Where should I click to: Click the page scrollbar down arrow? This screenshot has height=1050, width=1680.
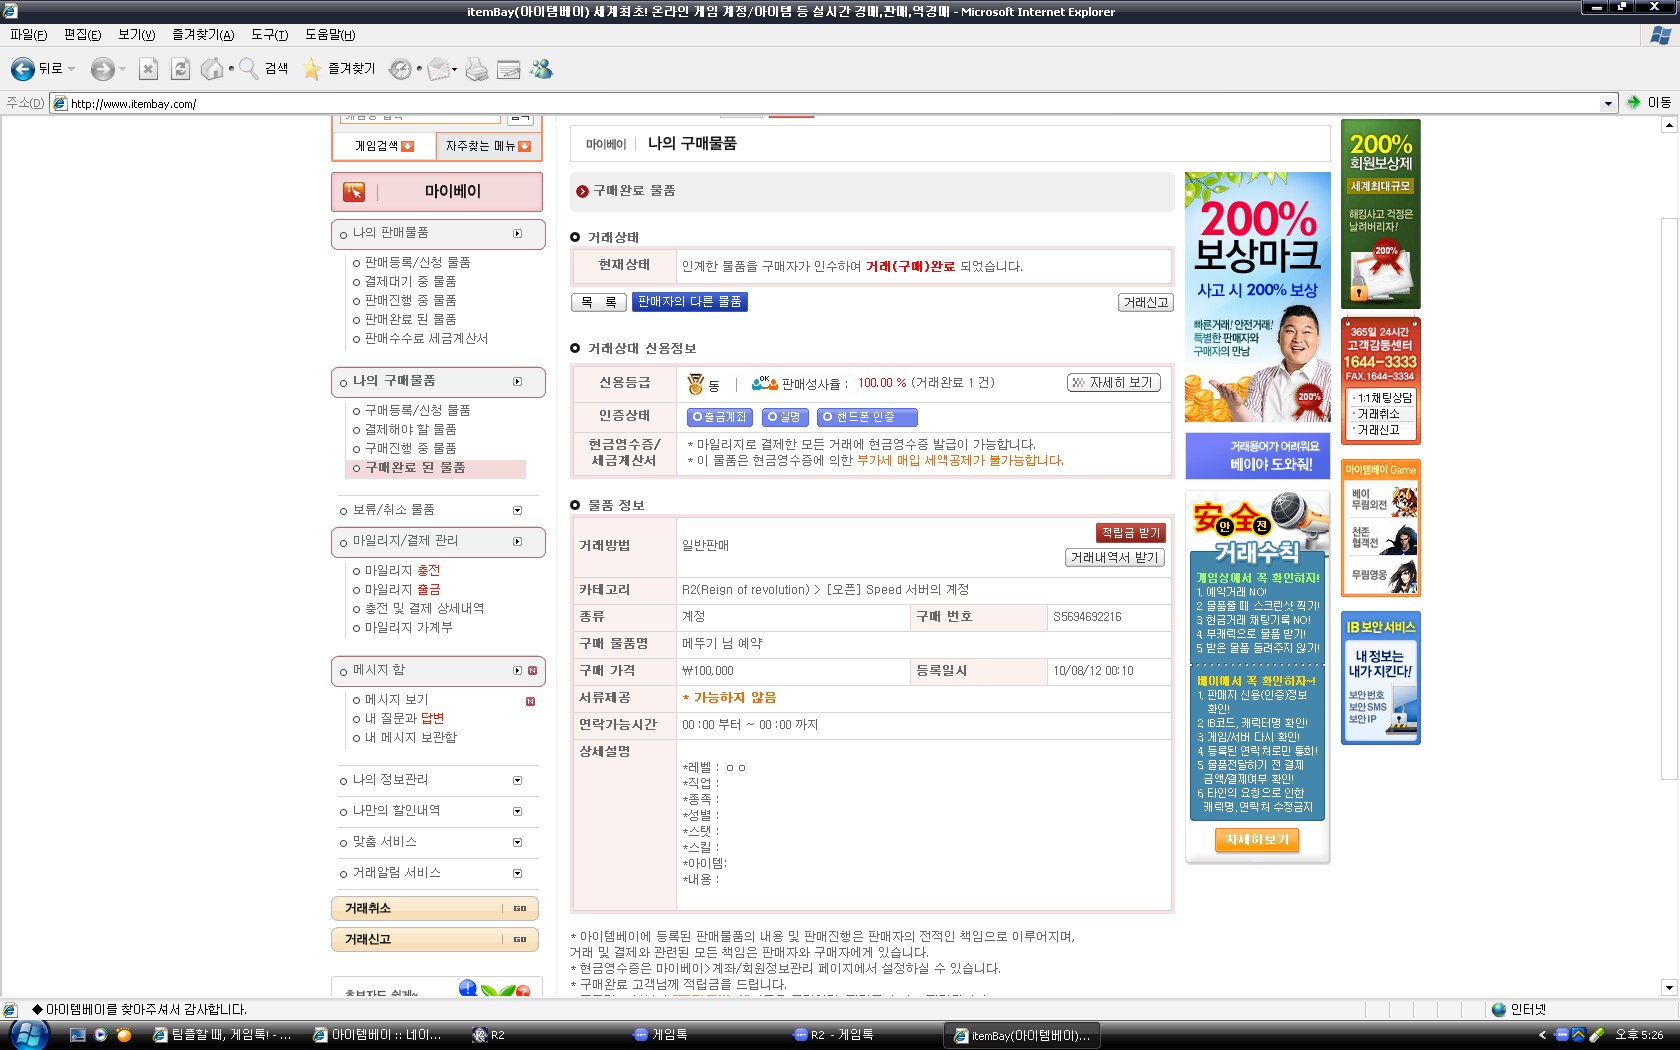click(1668, 987)
